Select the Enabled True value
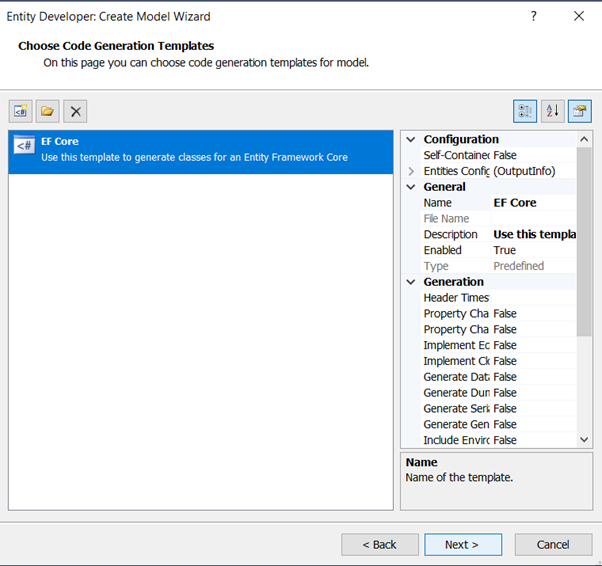This screenshot has height=566, width=602. (533, 250)
